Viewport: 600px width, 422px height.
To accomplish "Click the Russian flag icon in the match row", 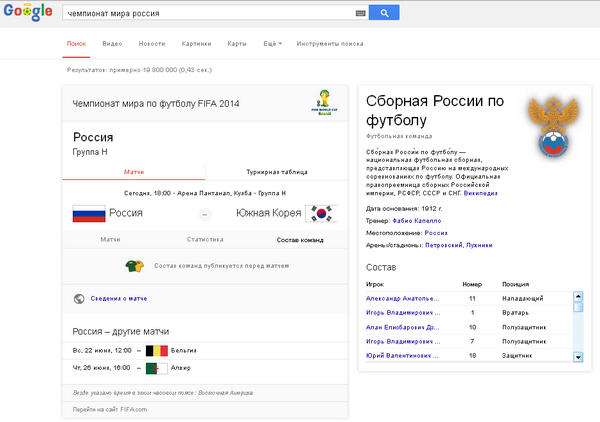I will [89, 213].
